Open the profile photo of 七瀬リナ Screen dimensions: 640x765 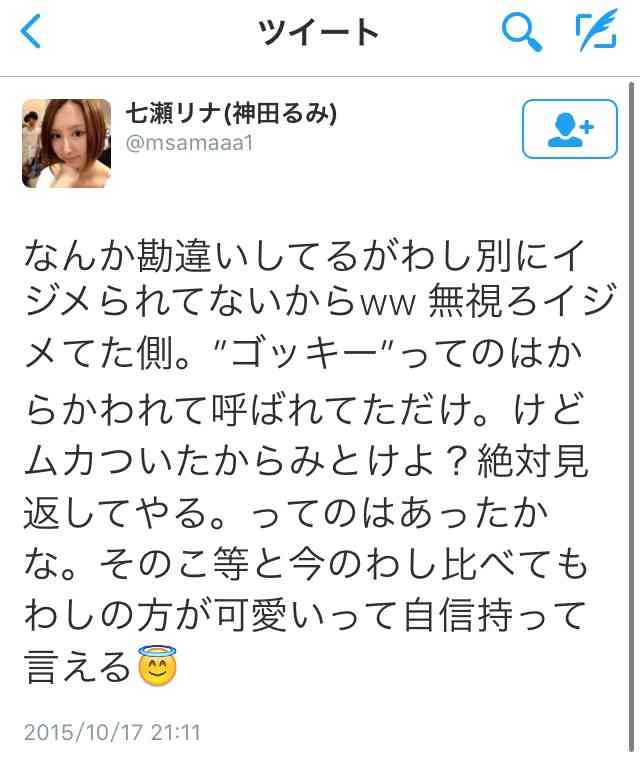pyautogui.click(x=66, y=143)
